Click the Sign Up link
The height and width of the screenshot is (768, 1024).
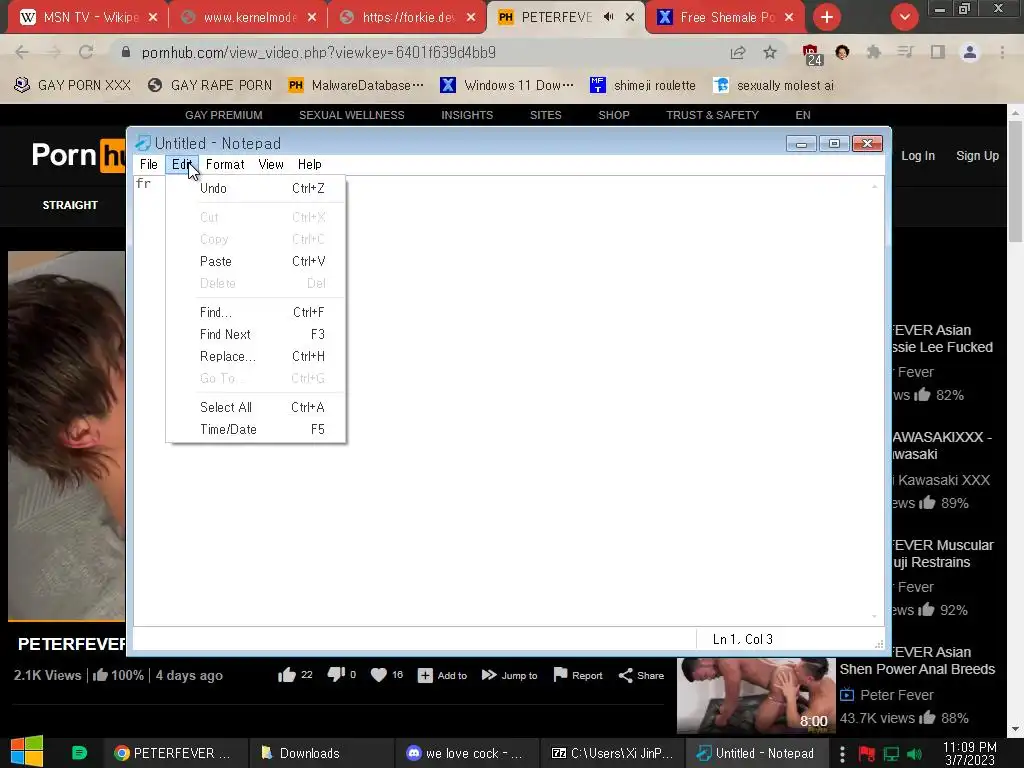pos(978,156)
